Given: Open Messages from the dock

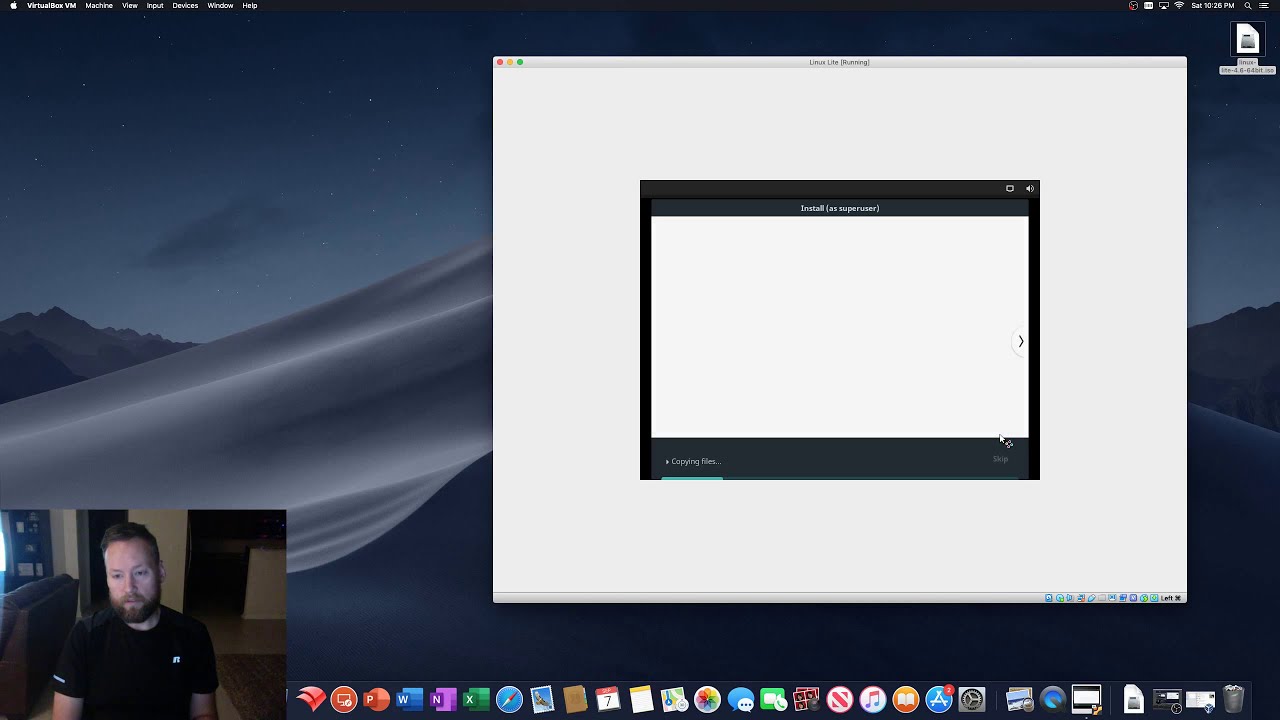Looking at the screenshot, I should 741,700.
